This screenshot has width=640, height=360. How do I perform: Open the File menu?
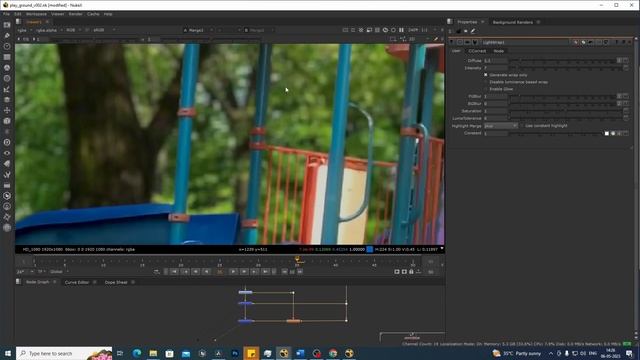(x=7, y=14)
